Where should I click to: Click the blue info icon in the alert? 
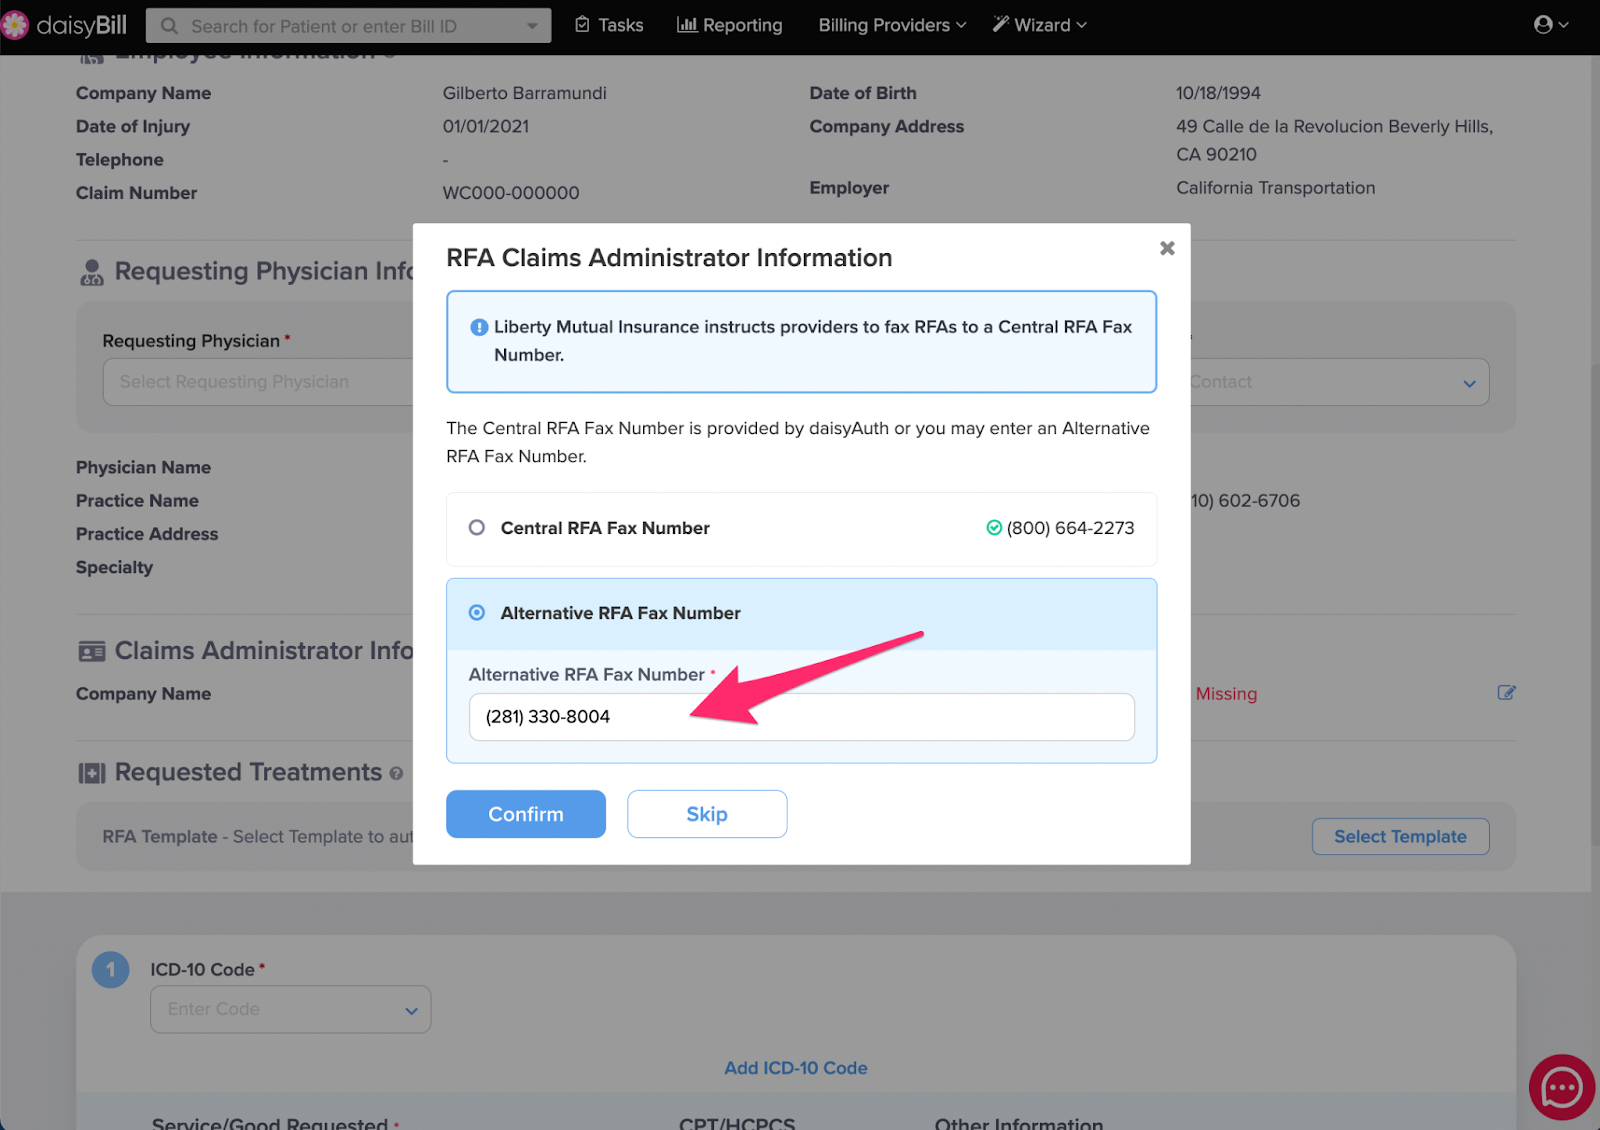pyautogui.click(x=479, y=327)
